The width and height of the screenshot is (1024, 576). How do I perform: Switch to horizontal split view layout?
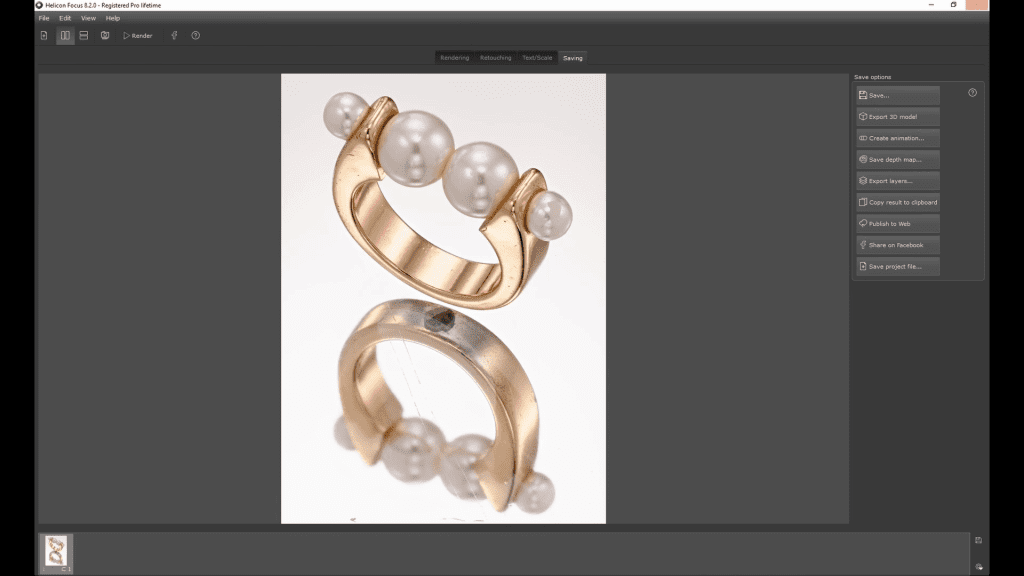coord(84,35)
